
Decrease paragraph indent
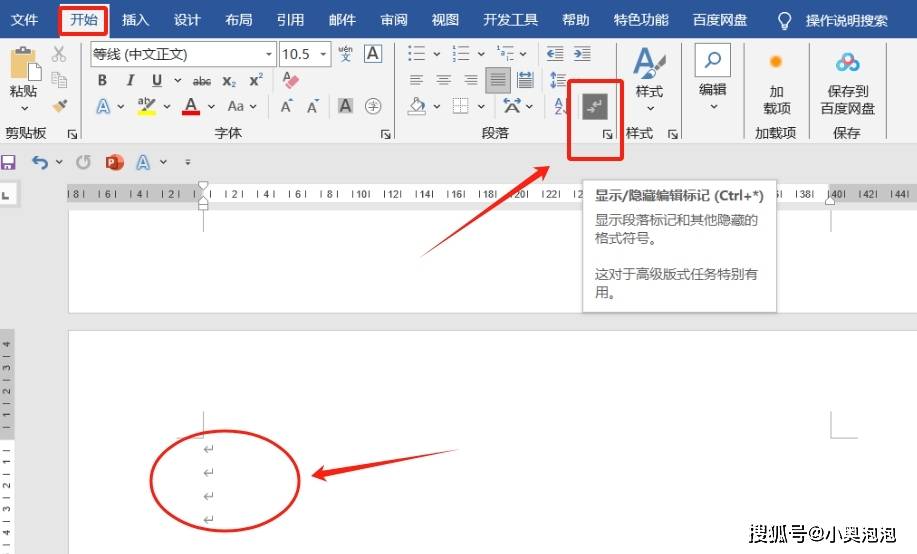click(x=554, y=54)
